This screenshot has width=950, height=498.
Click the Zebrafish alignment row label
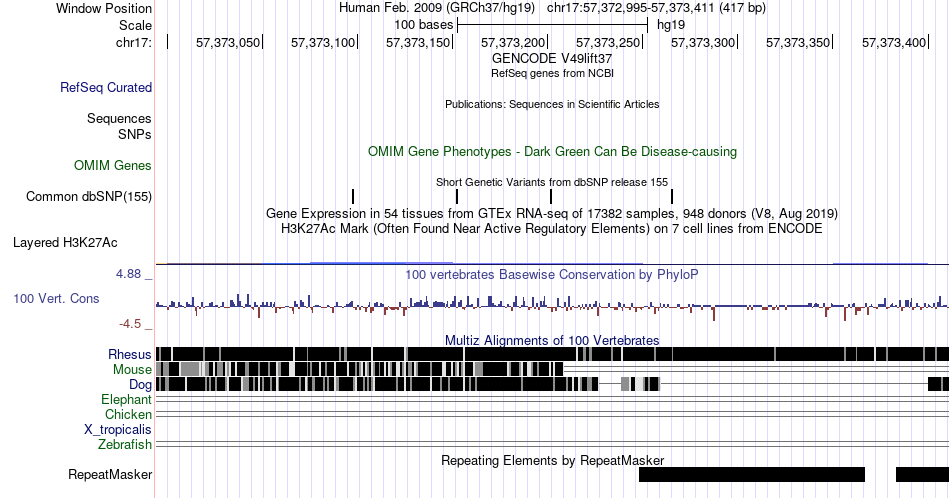(125, 444)
